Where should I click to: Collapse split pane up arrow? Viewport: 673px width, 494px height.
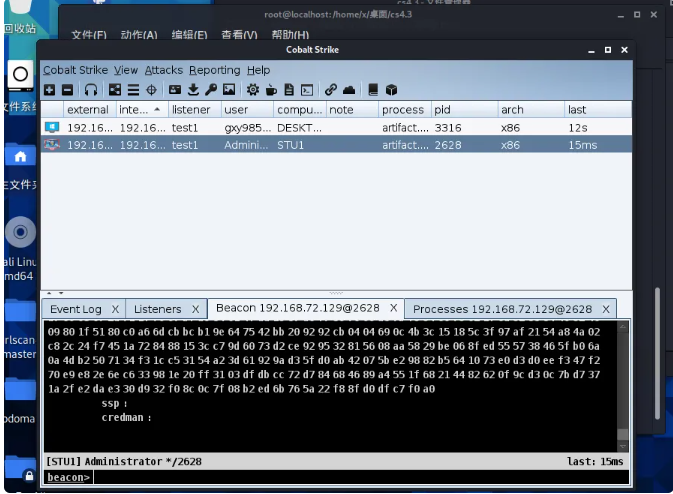[49, 293]
